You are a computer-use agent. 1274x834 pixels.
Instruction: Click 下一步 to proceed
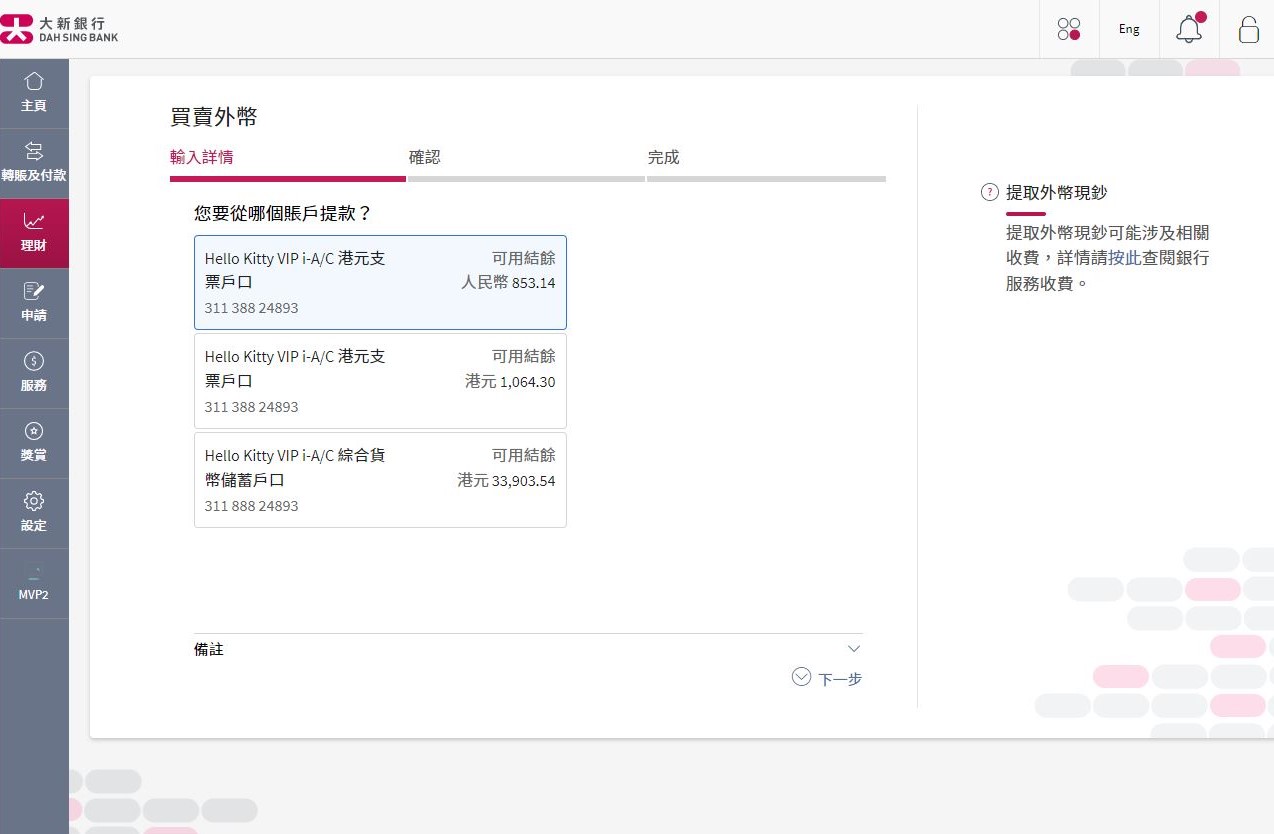point(828,678)
